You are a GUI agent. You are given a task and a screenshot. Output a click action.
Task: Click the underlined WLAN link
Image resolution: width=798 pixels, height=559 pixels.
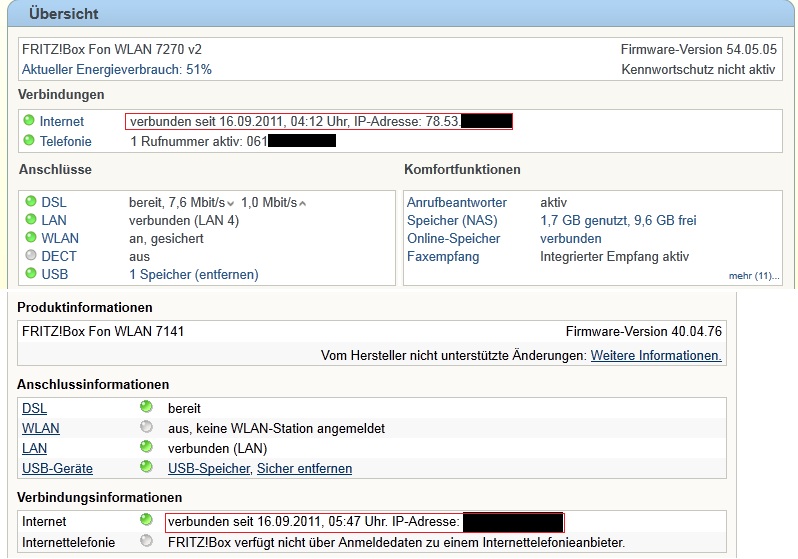(40, 428)
